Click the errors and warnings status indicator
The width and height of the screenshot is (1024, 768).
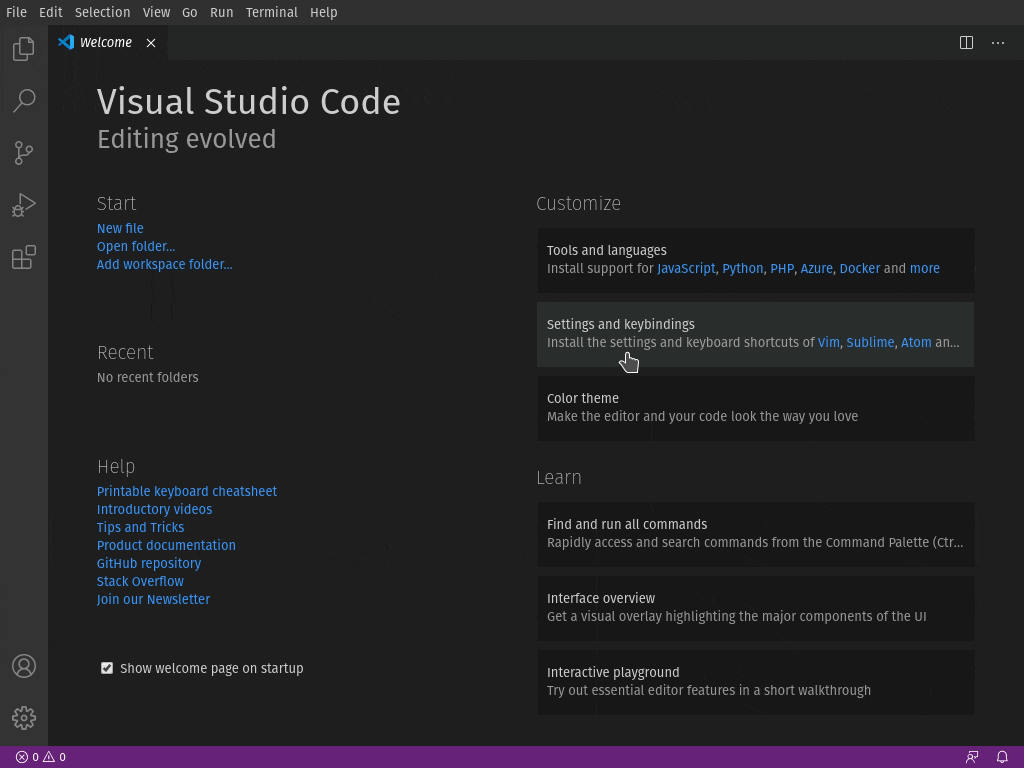pos(40,757)
